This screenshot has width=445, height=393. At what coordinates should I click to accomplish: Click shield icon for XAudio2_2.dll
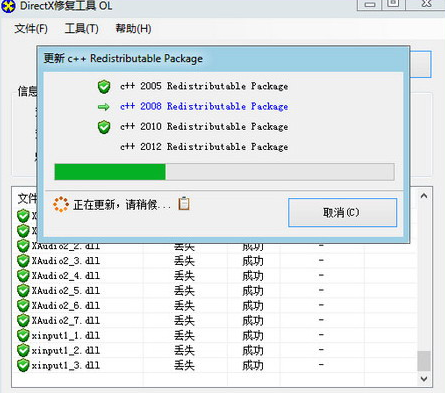pos(23,246)
